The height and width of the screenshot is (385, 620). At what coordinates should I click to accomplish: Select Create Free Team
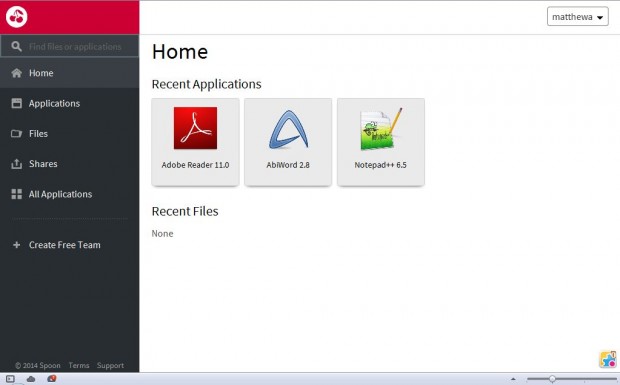(64, 245)
